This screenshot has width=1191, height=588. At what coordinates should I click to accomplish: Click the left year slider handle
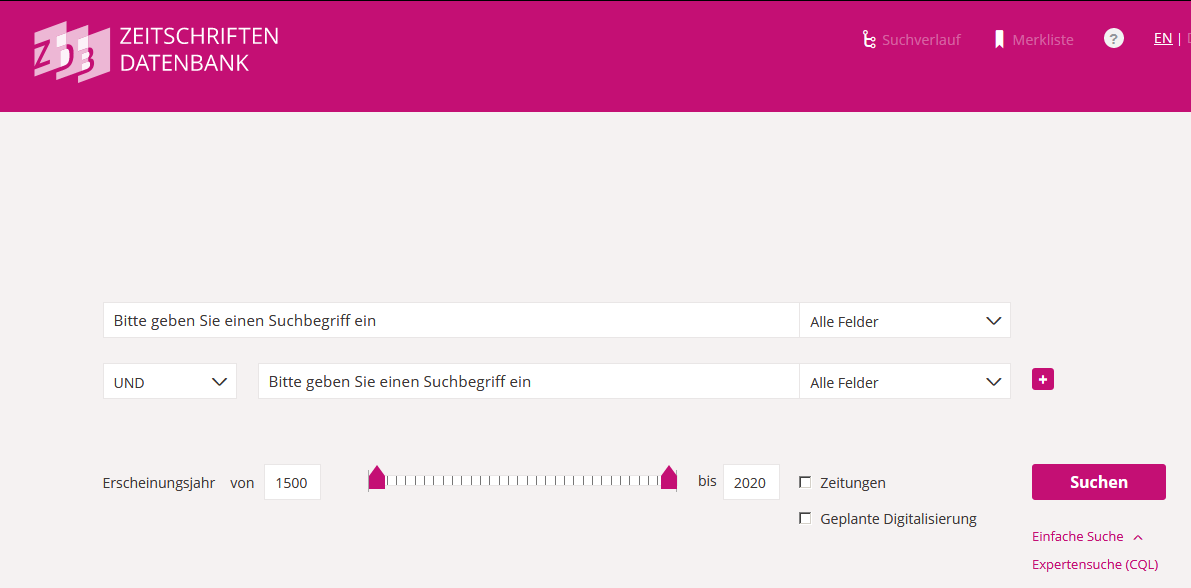coord(377,478)
